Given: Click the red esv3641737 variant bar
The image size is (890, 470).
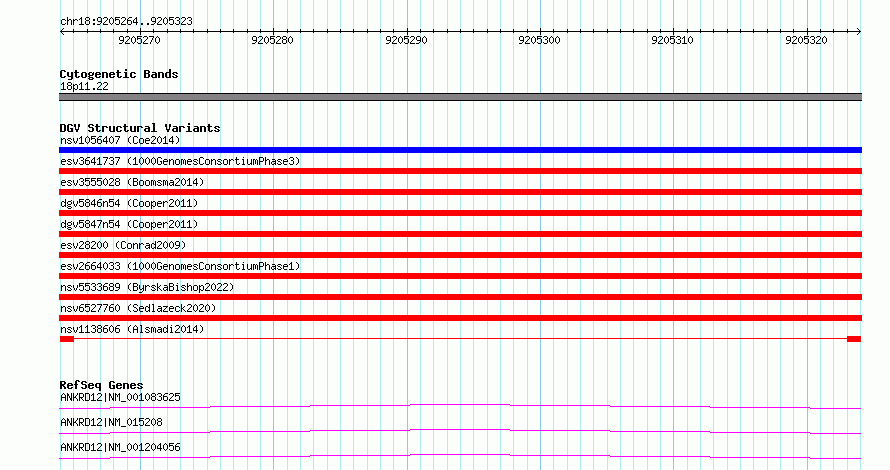Looking at the screenshot, I should click(460, 171).
